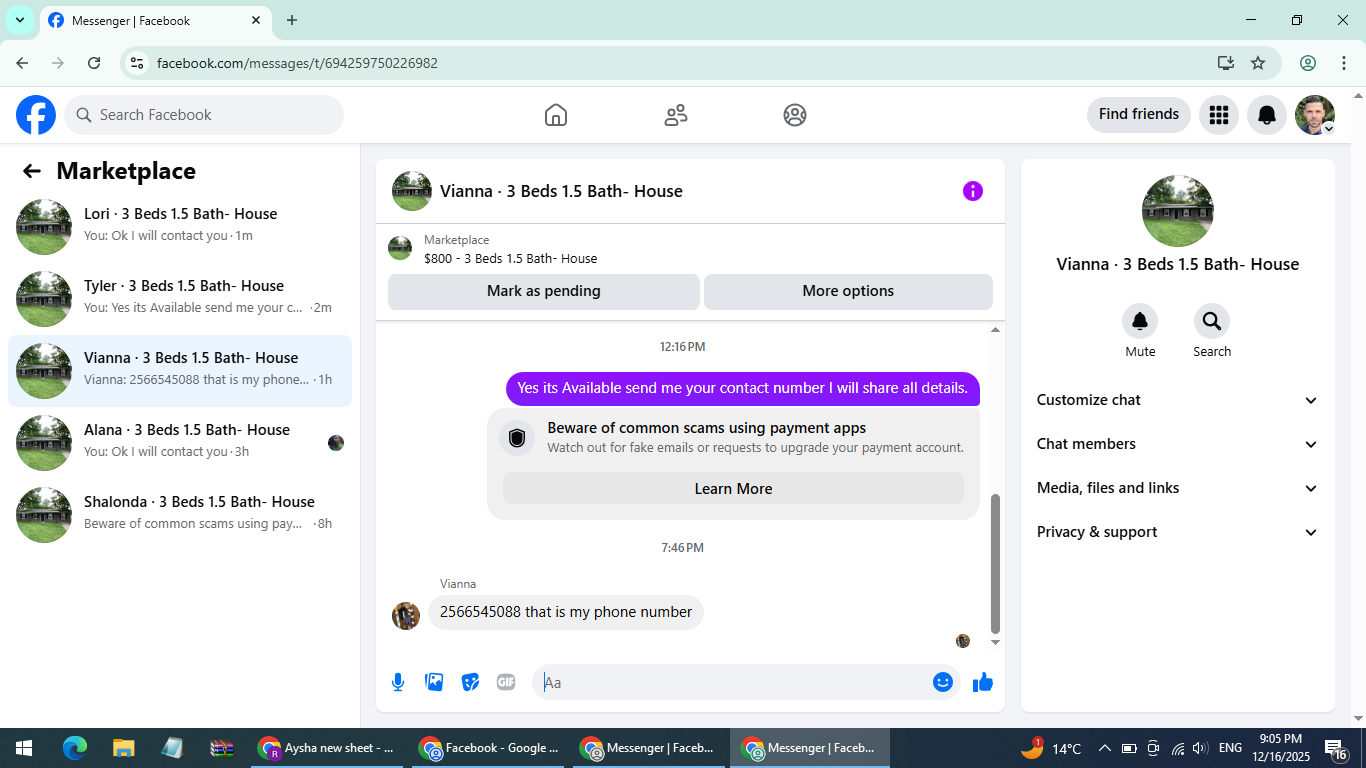This screenshot has height=768, width=1366.
Task: Expand Media, files and links section
Action: [x=1178, y=488]
